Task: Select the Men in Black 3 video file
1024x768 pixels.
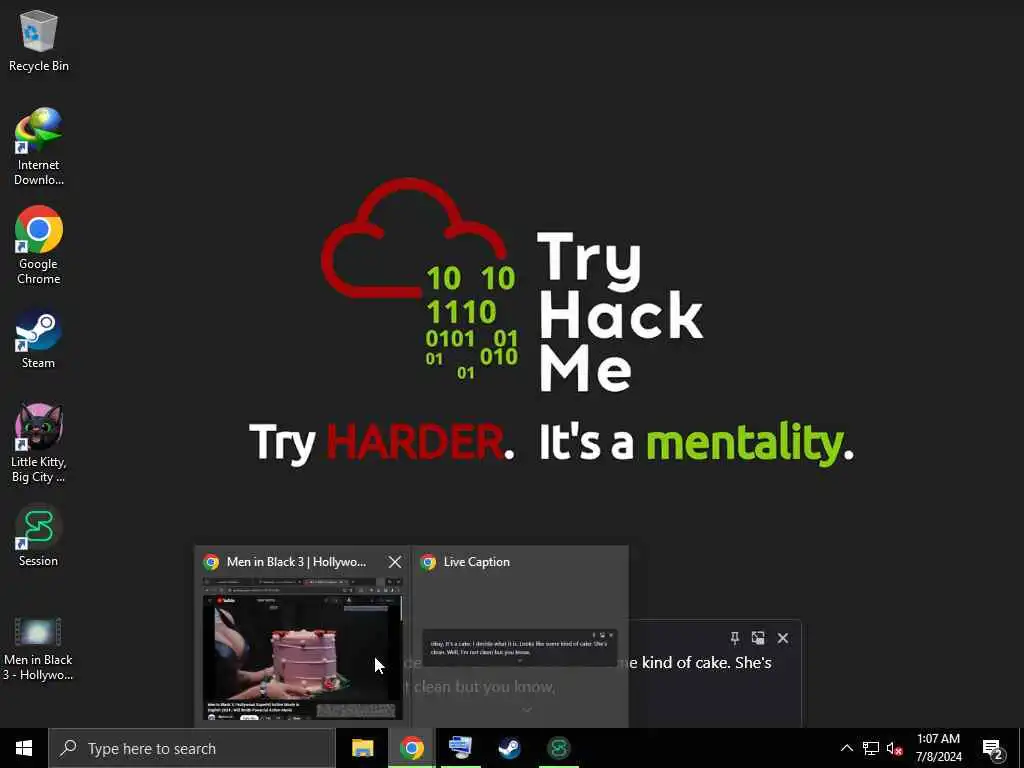Action: (38, 648)
